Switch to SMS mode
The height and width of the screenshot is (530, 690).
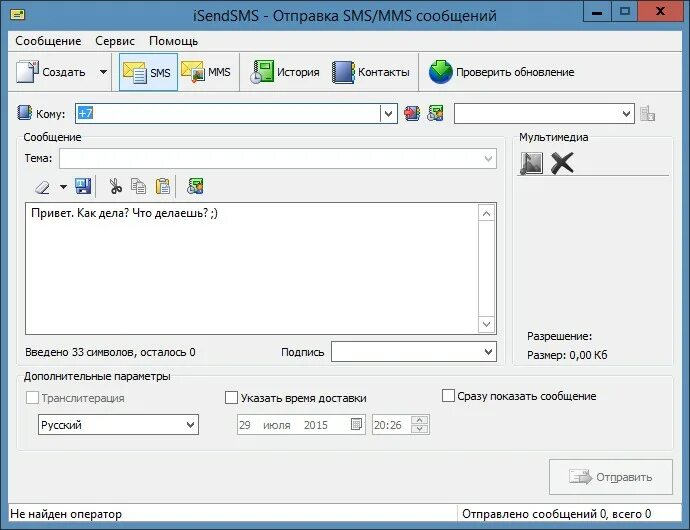148,72
